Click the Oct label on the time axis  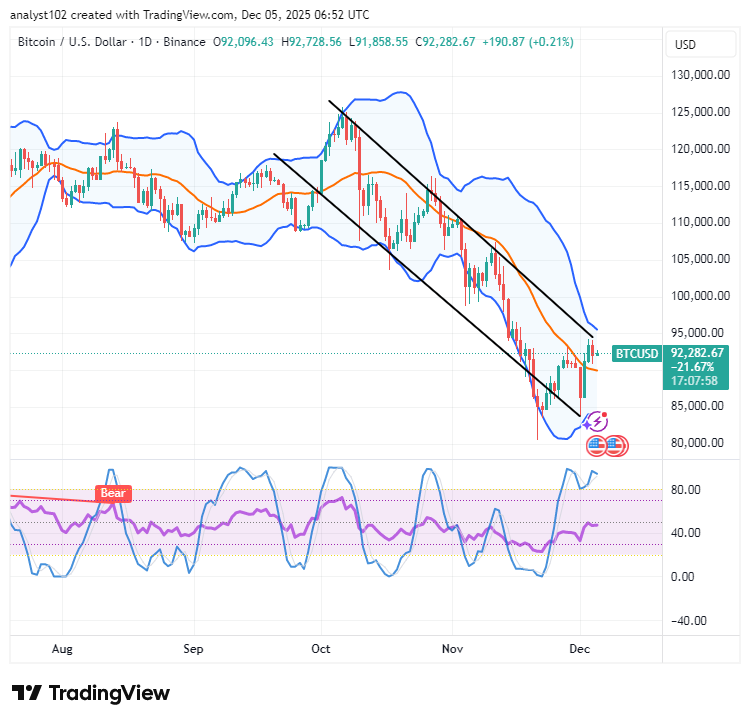point(321,648)
